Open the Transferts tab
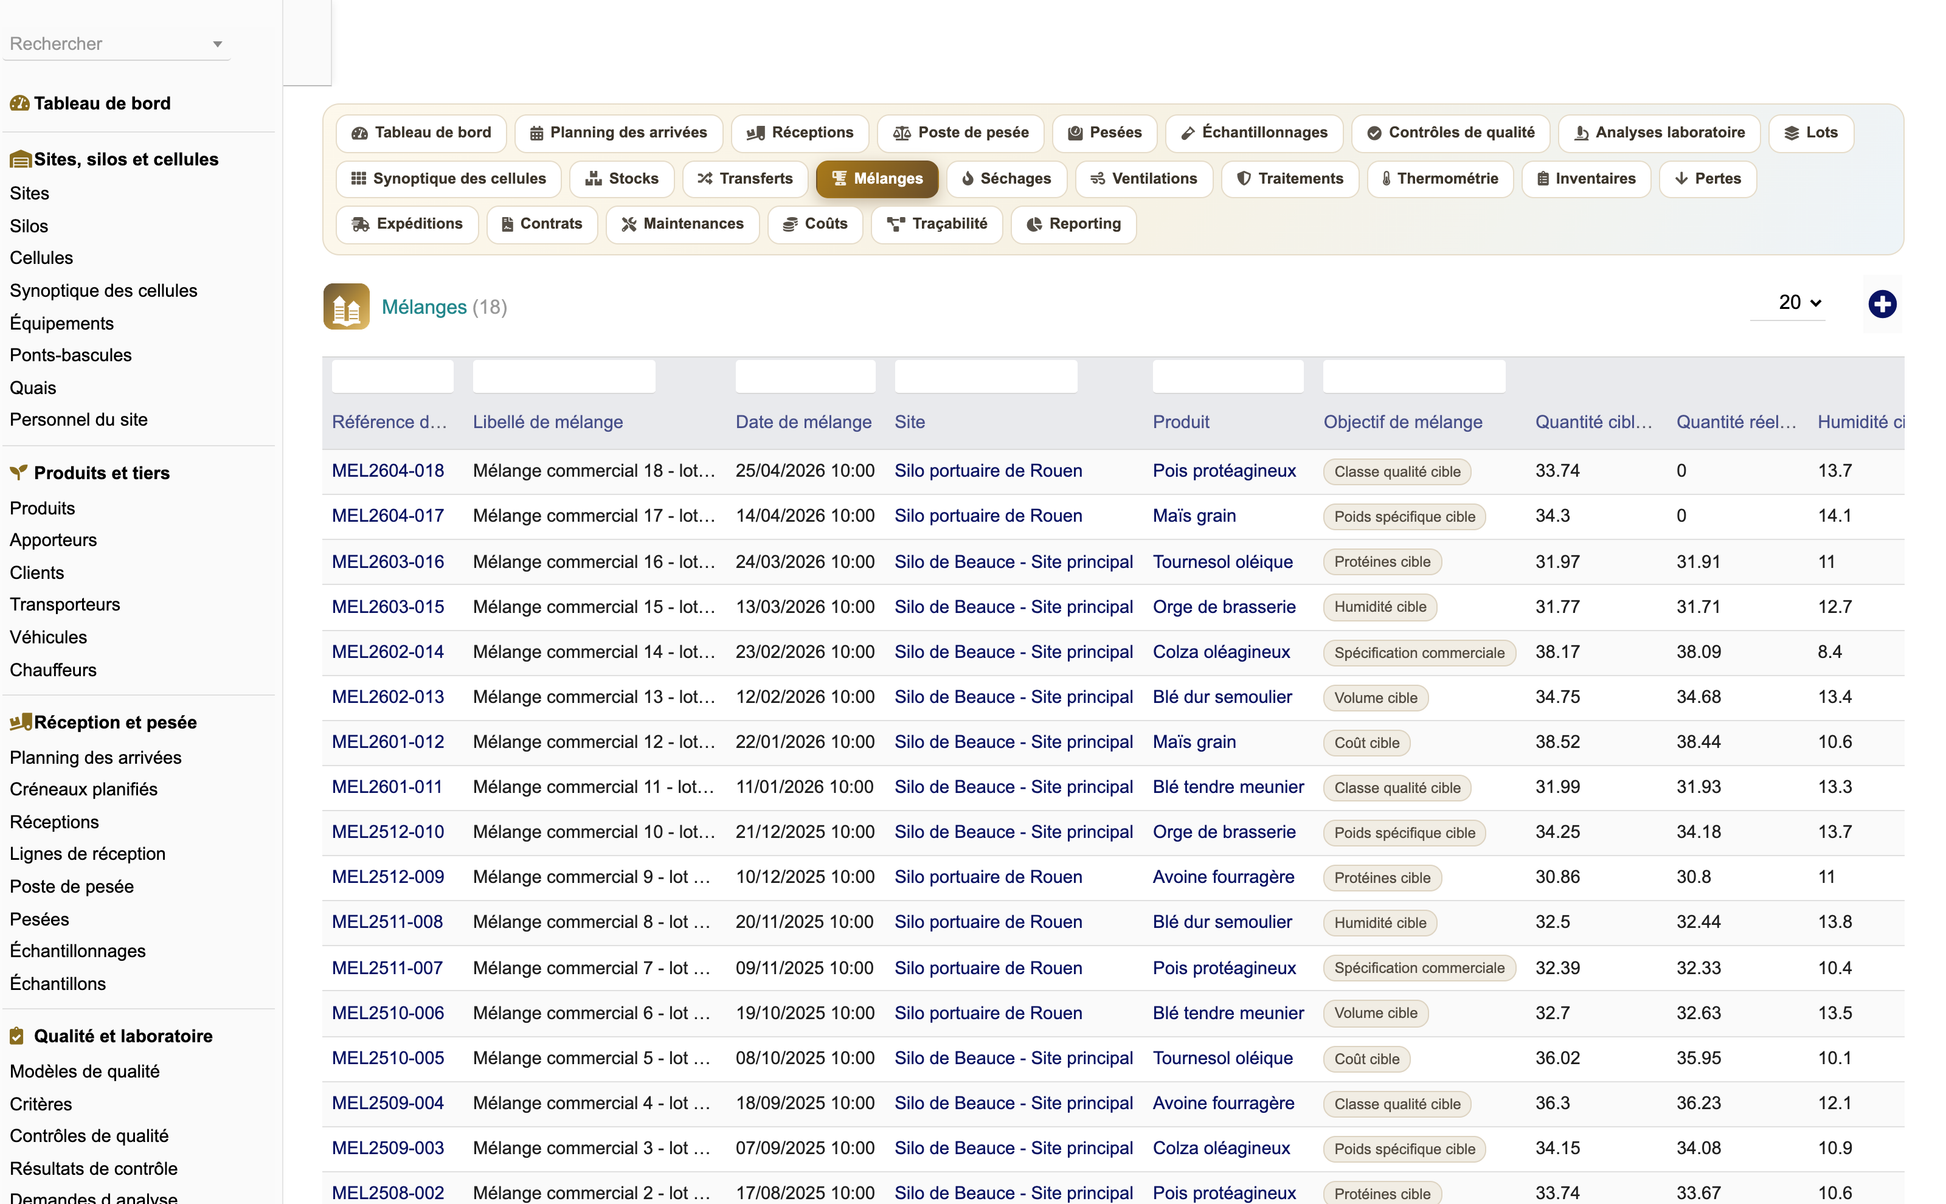This screenshot has width=1946, height=1204. tap(745, 179)
